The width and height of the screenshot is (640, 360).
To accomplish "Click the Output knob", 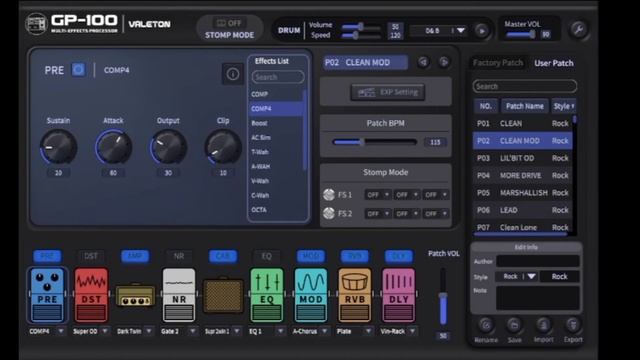I will pos(168,147).
